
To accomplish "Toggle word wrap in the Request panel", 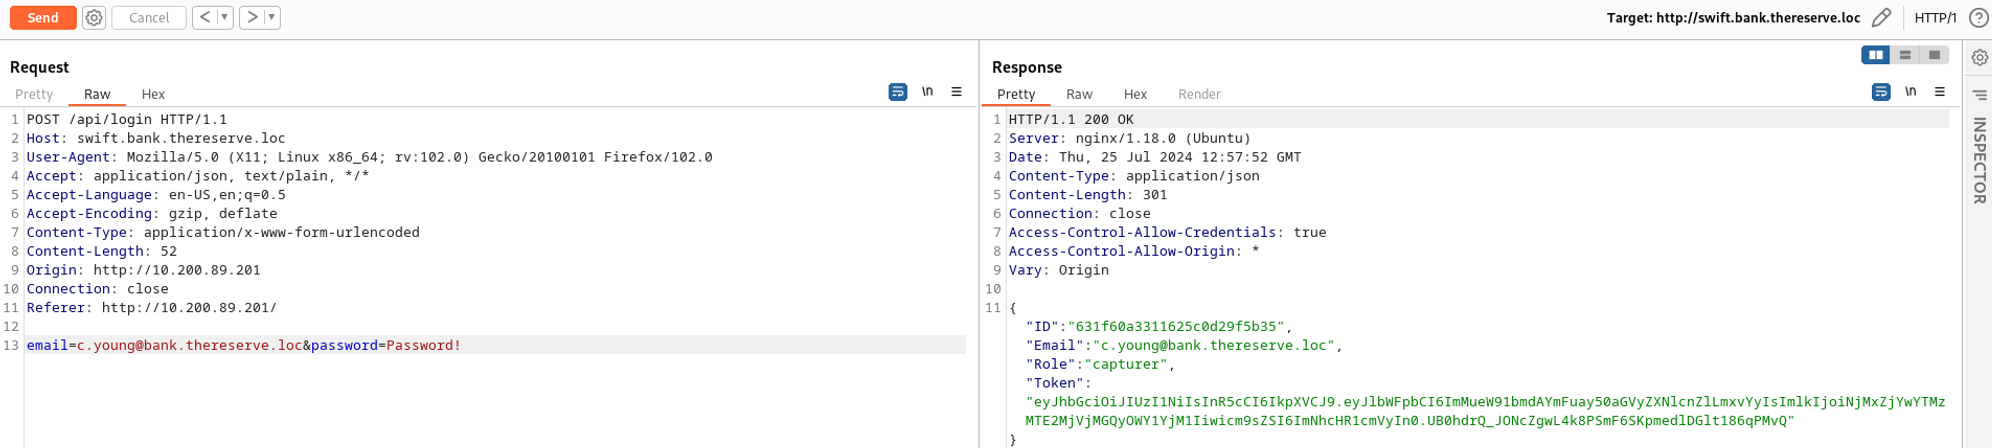I will pos(898,92).
